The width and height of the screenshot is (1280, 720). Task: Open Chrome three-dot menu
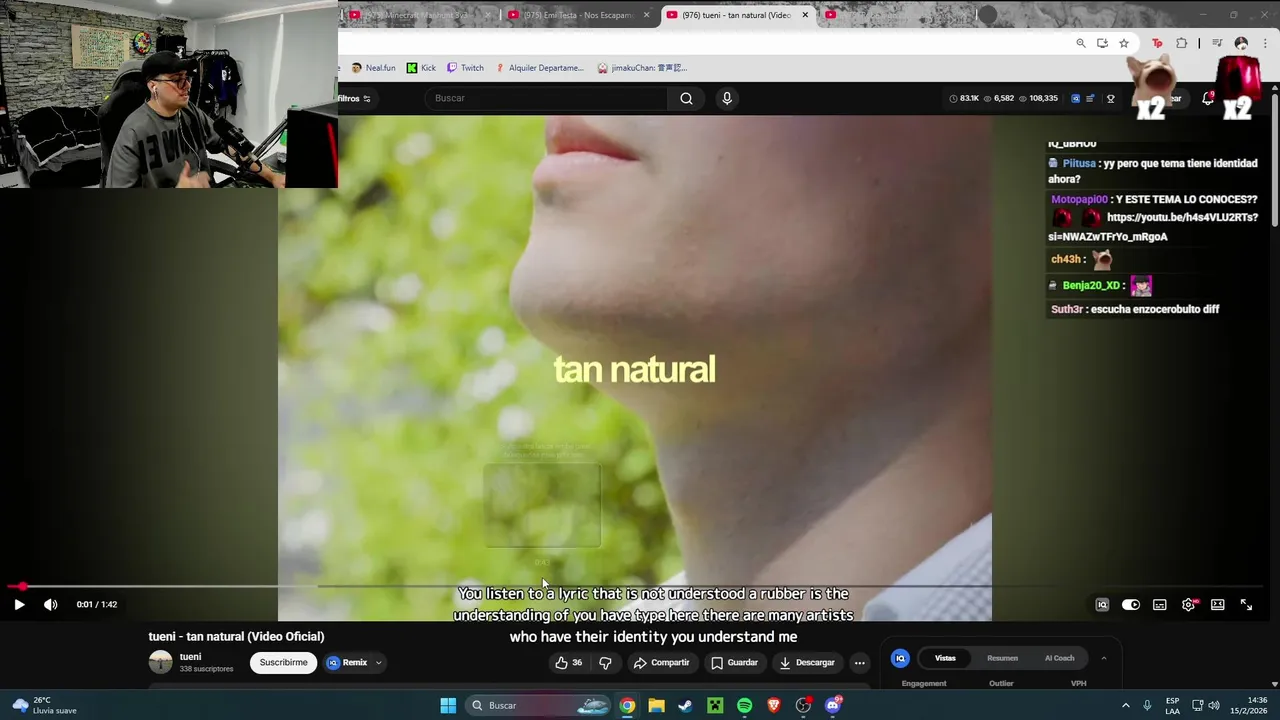tap(1265, 43)
